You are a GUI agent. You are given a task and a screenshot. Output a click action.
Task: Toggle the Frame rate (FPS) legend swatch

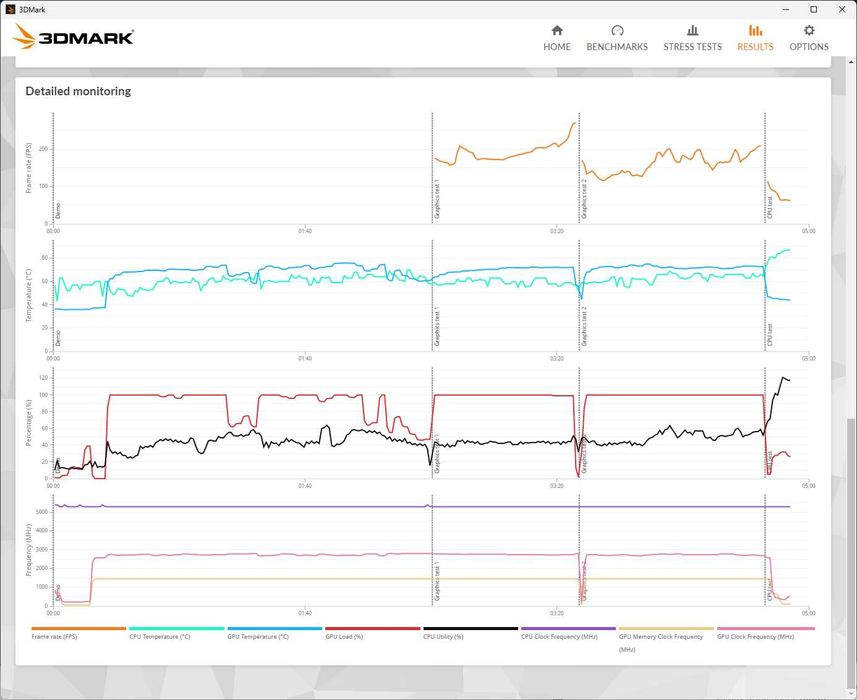(x=79, y=628)
